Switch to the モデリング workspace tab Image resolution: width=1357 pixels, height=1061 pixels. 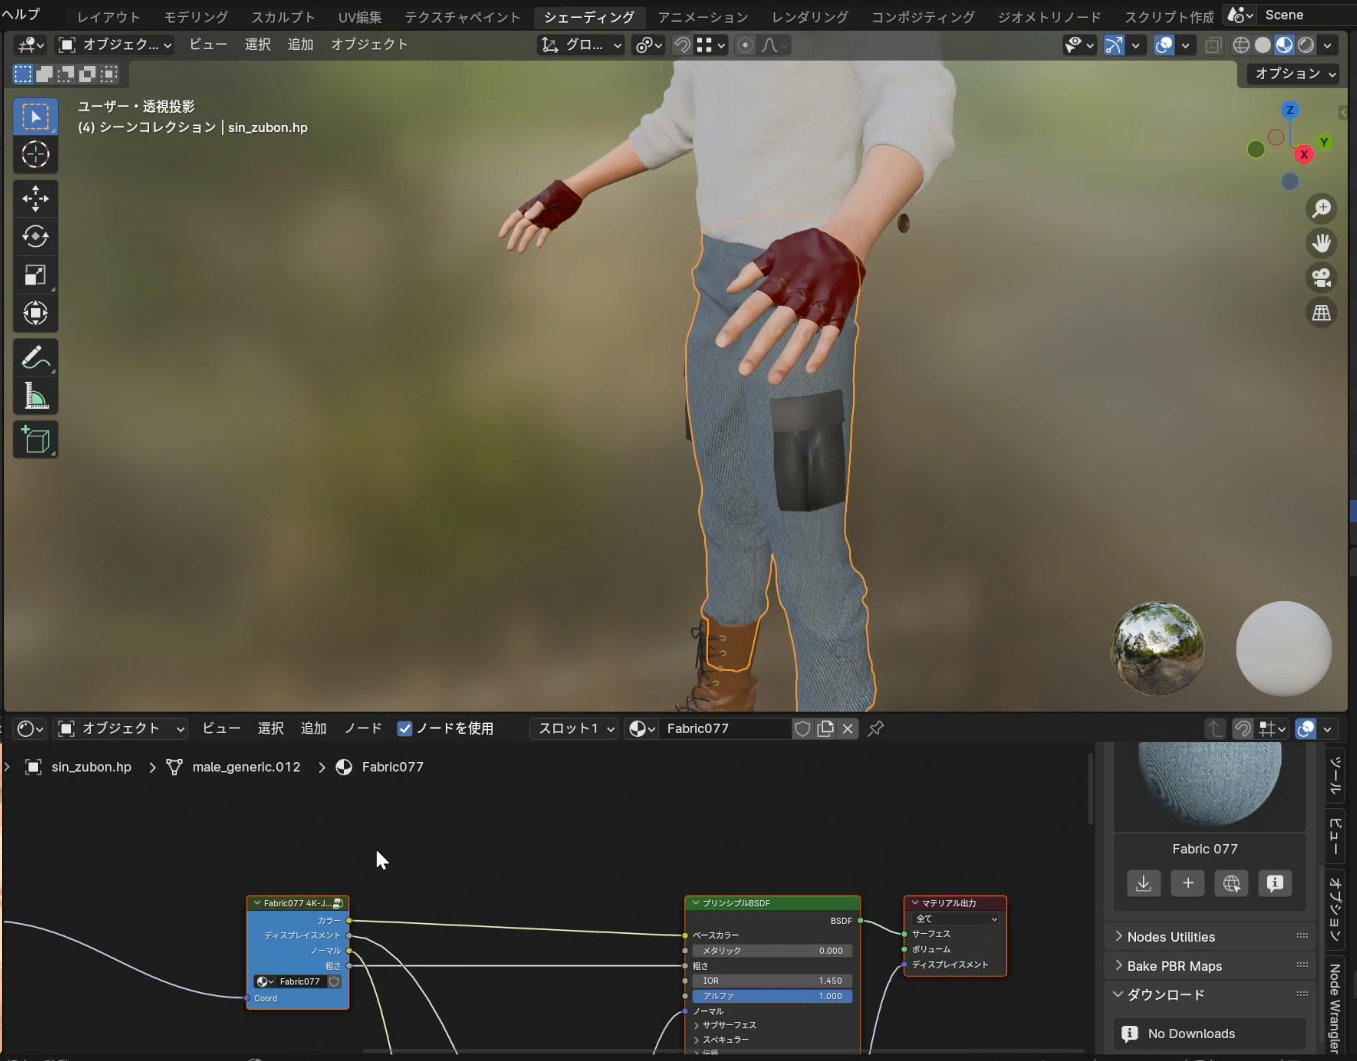(x=196, y=17)
